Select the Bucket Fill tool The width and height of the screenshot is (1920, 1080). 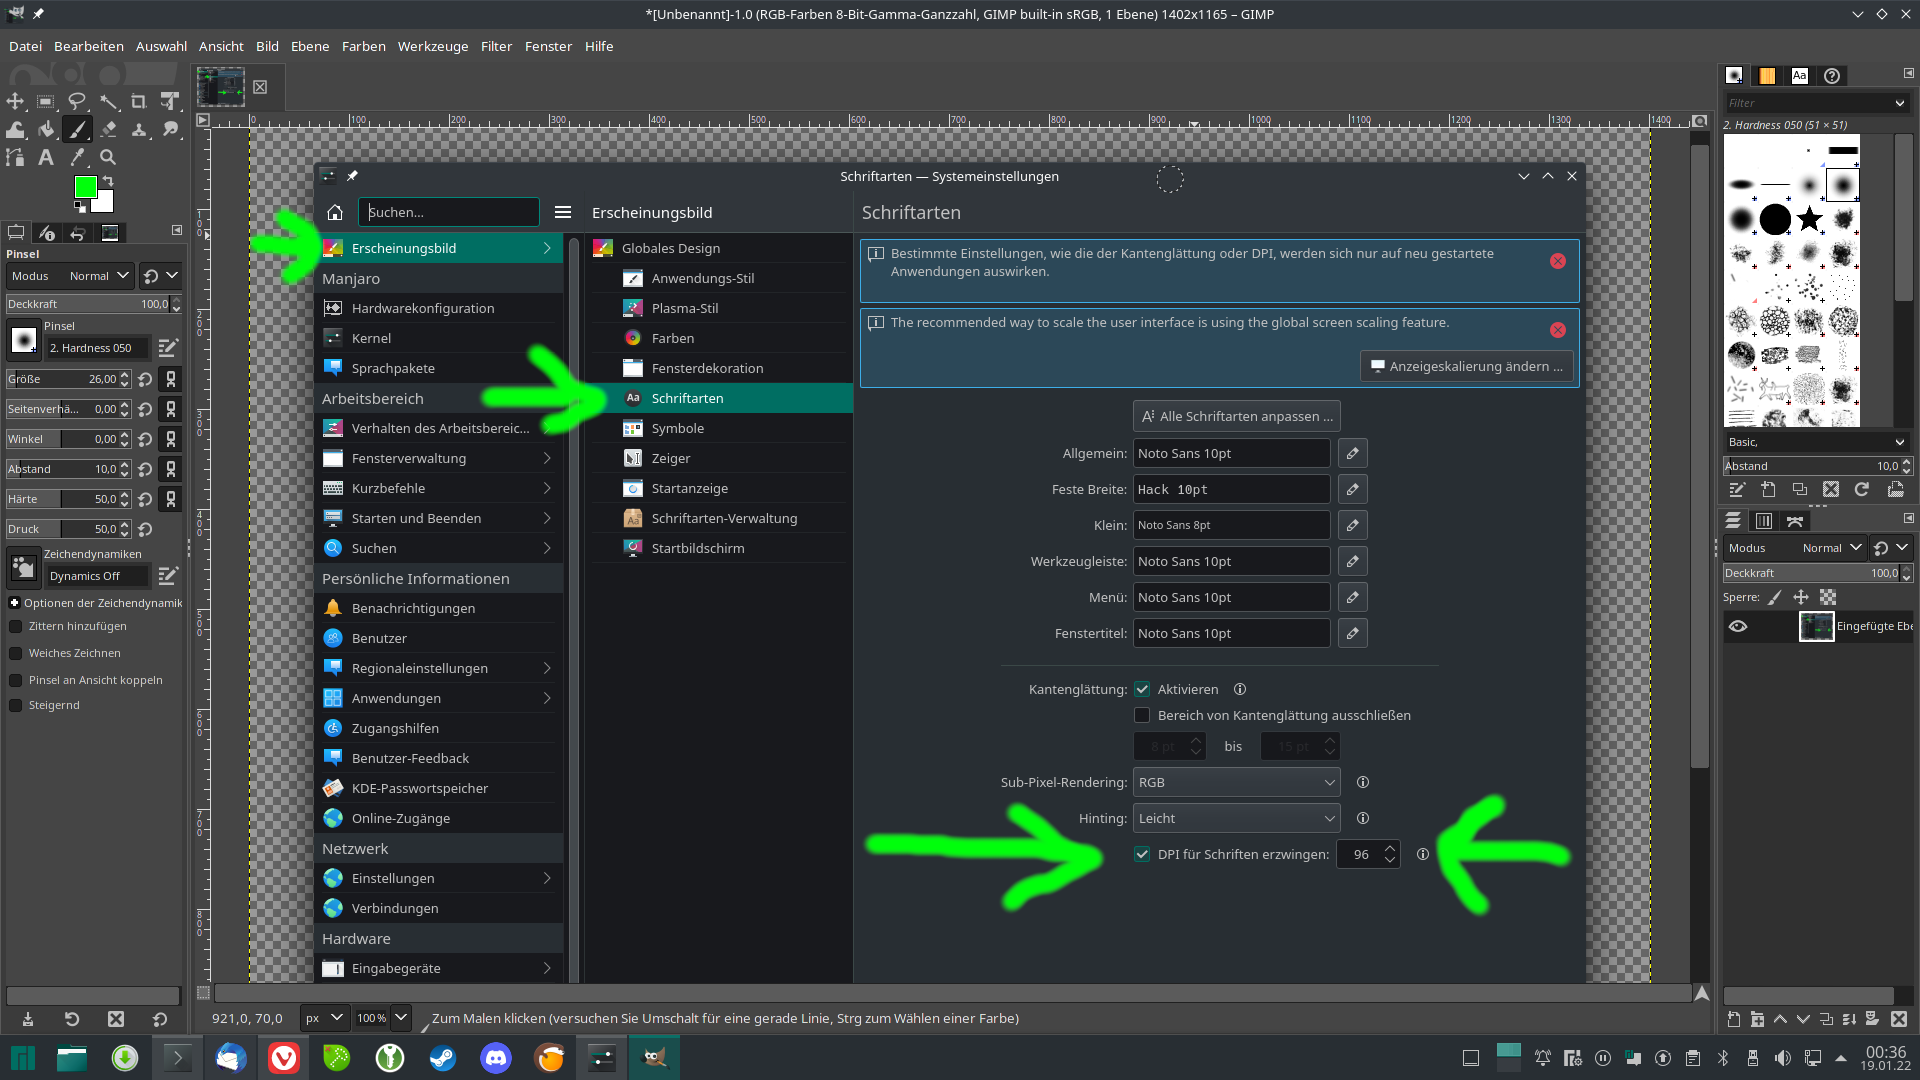click(x=46, y=129)
